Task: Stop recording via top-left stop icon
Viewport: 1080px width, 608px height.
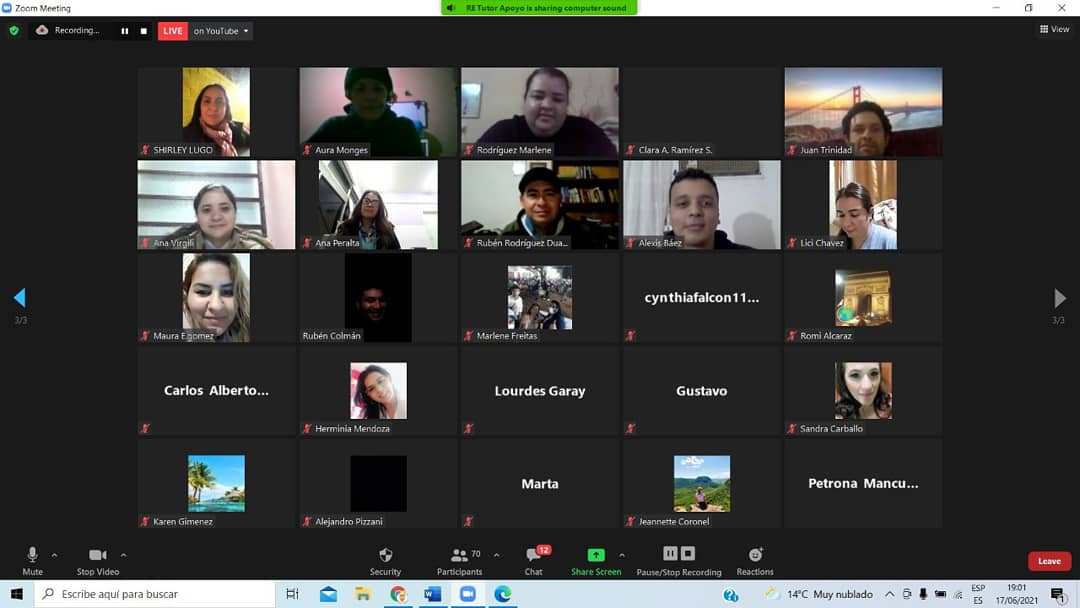Action: (143, 31)
